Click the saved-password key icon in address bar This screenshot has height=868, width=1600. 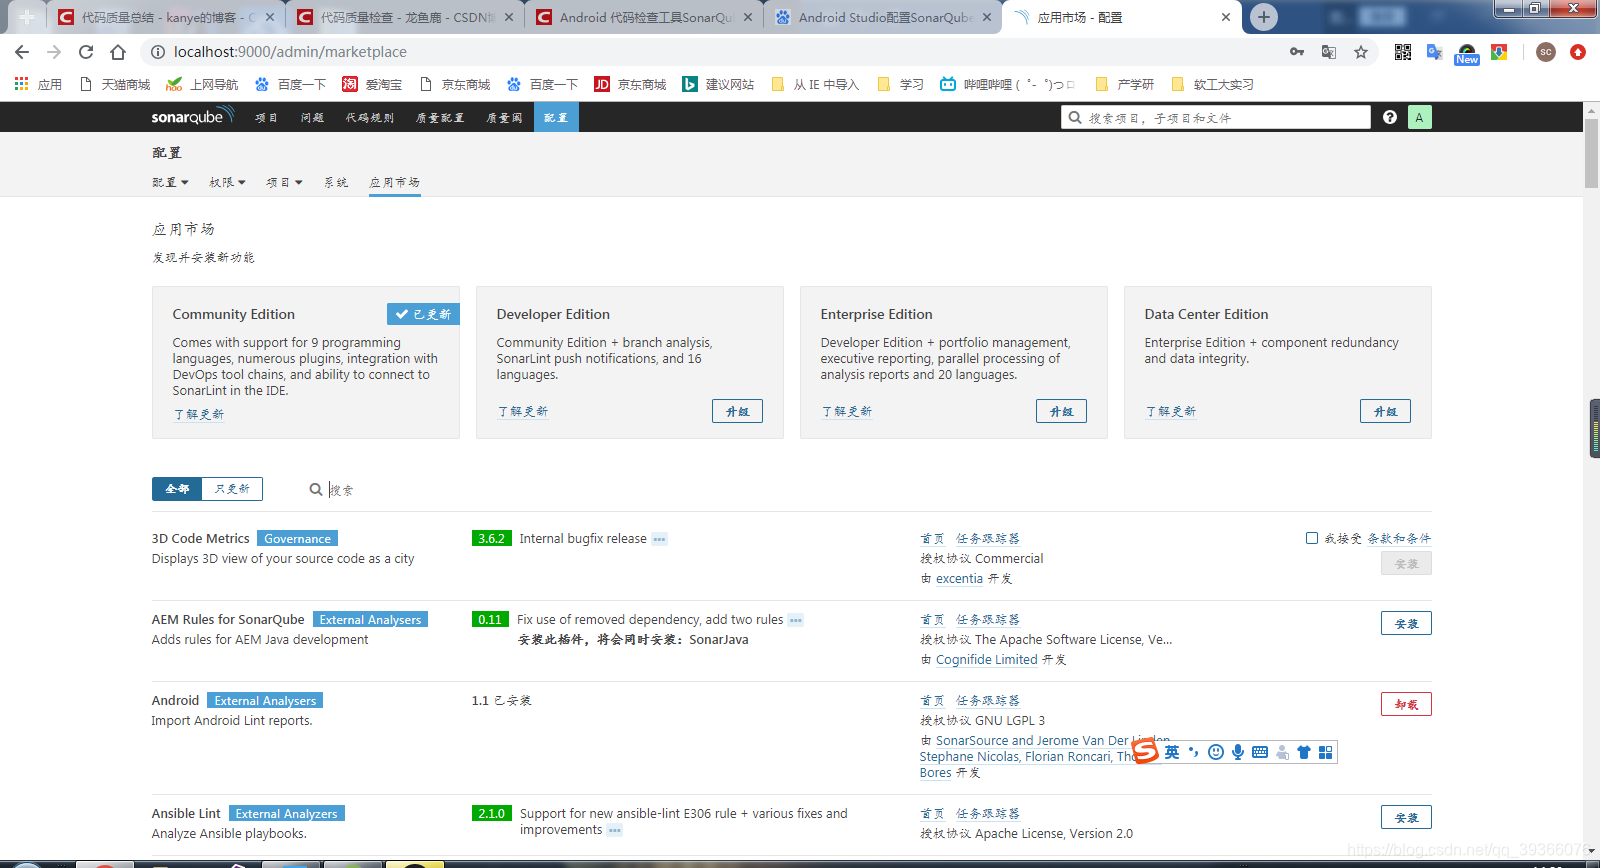click(x=1297, y=52)
